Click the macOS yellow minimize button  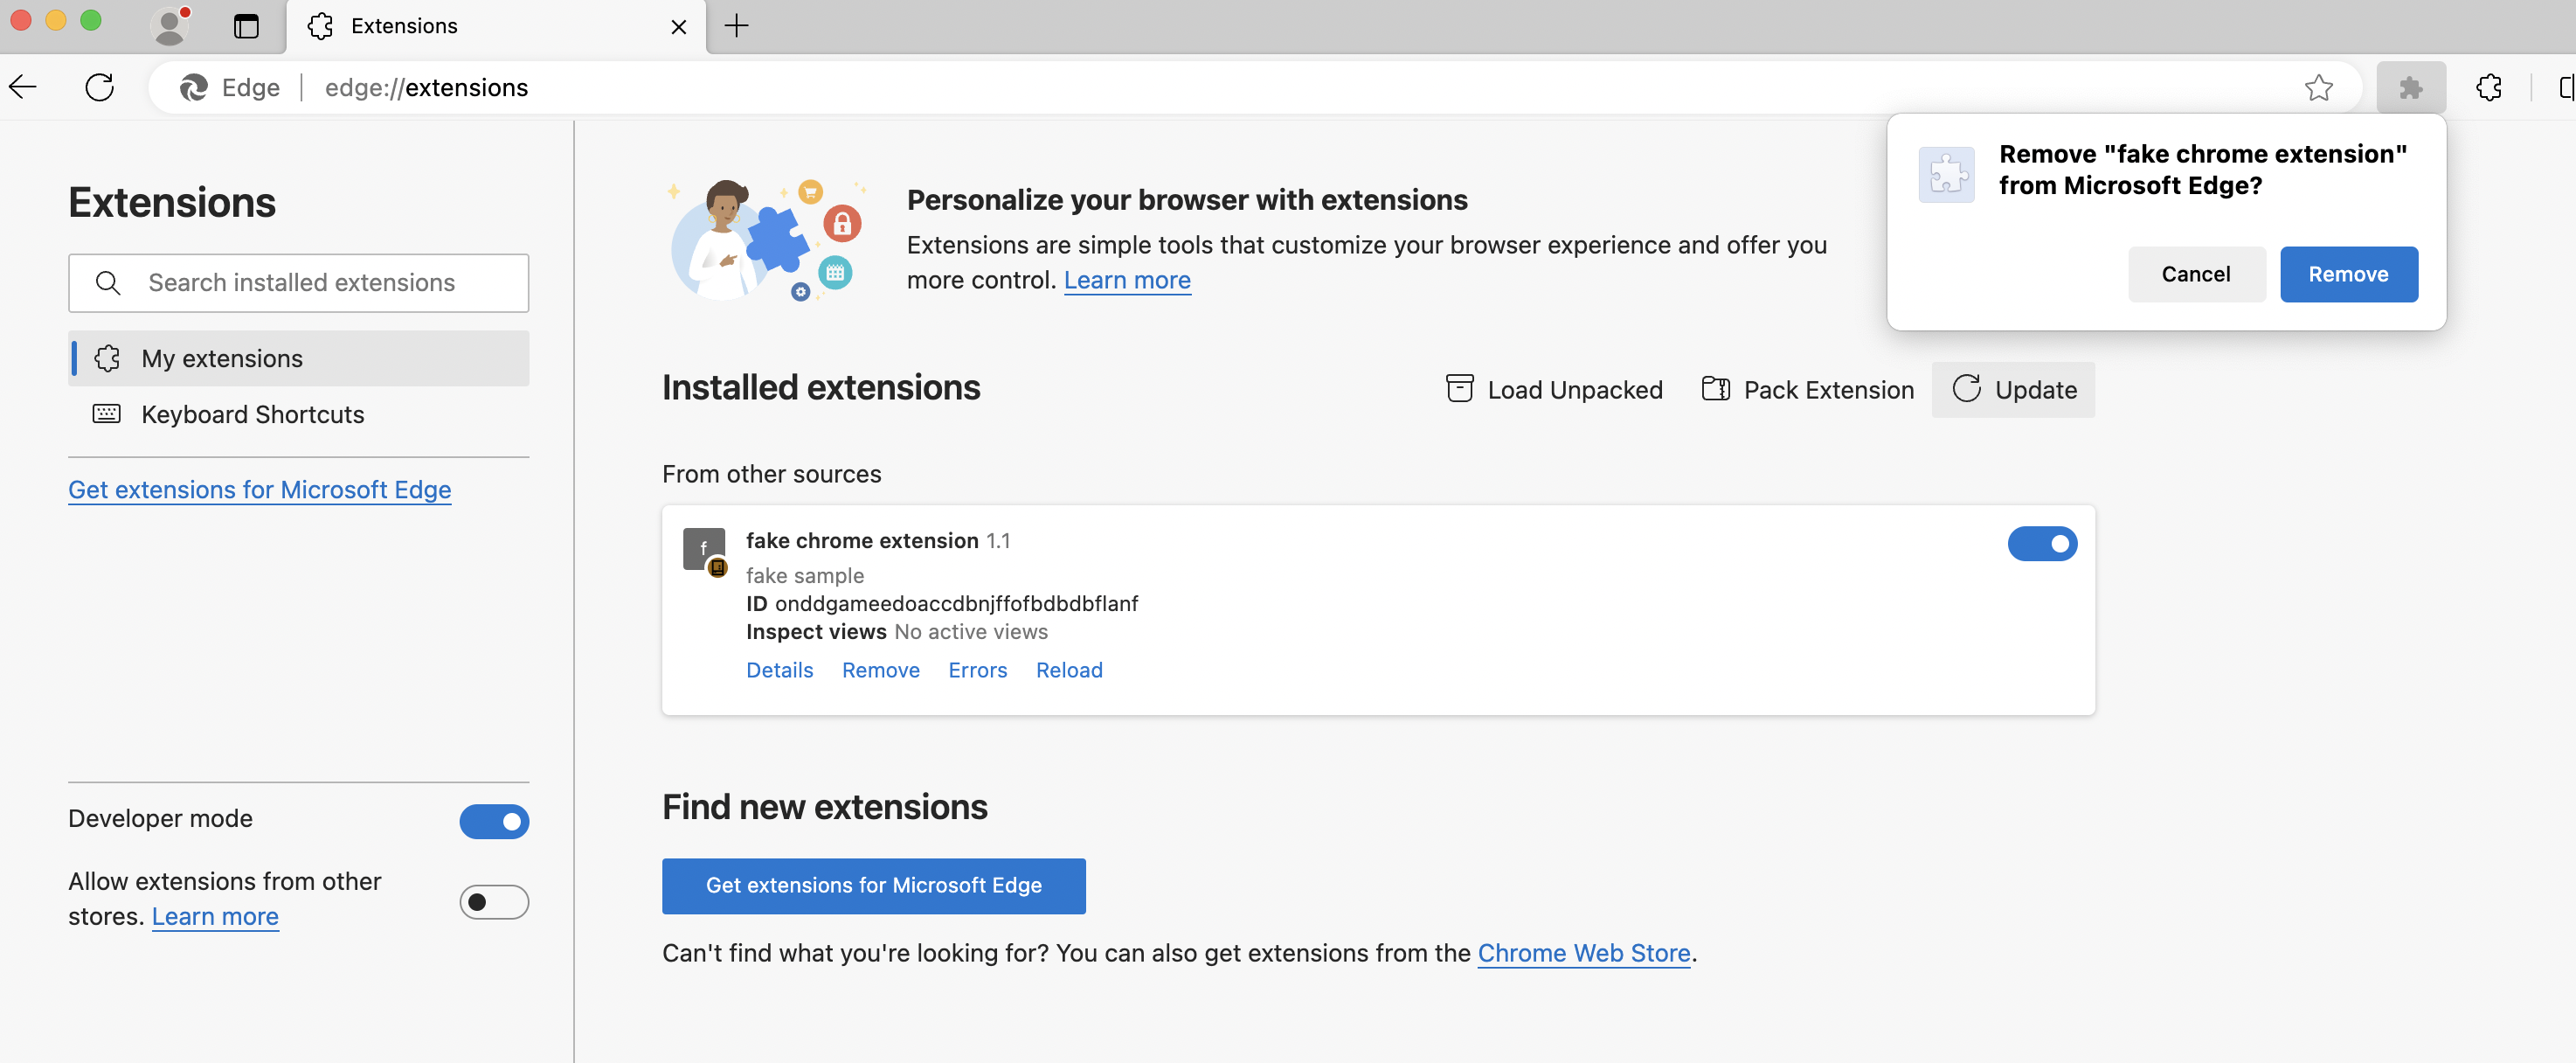click(56, 21)
